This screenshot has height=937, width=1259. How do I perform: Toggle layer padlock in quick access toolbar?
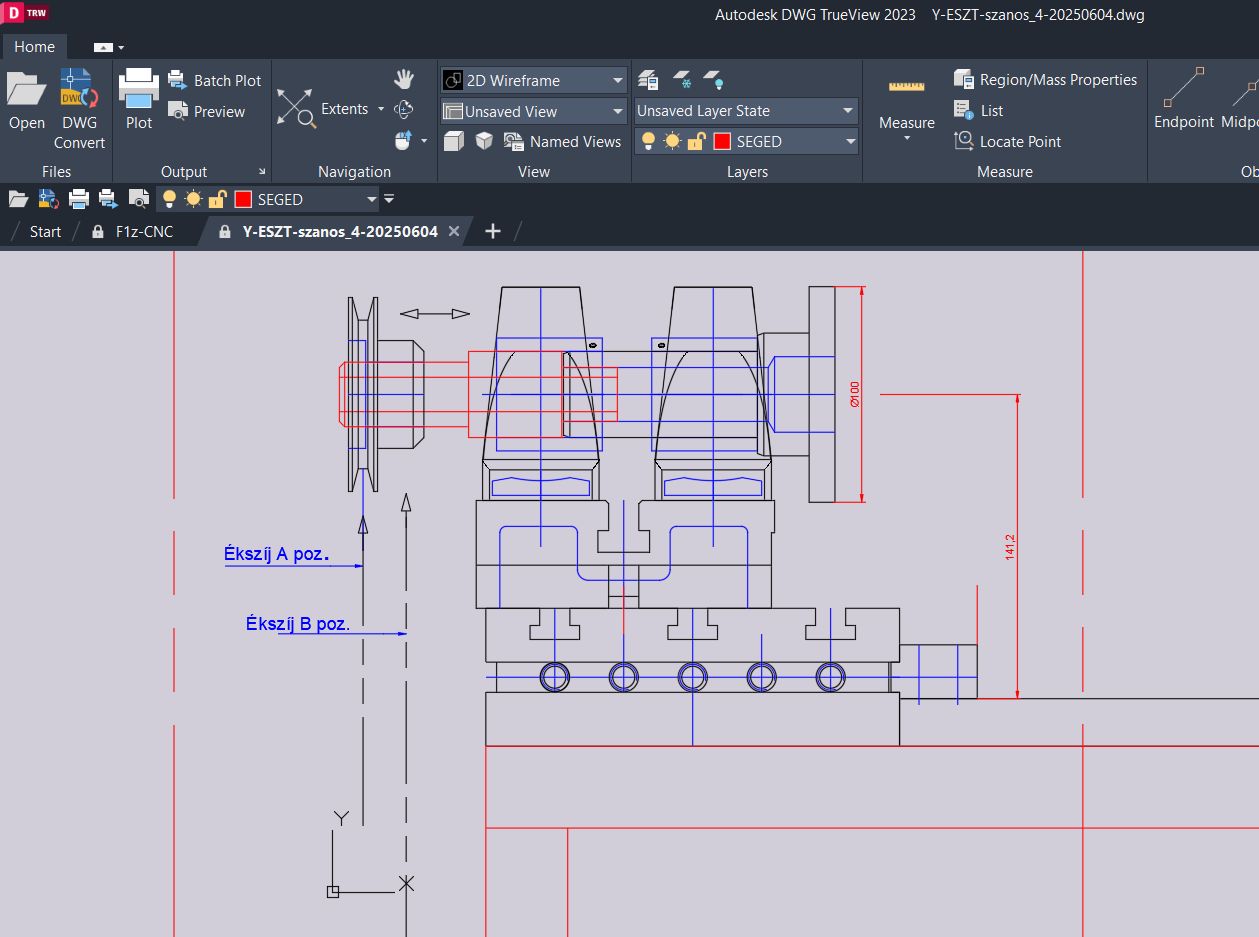click(217, 199)
